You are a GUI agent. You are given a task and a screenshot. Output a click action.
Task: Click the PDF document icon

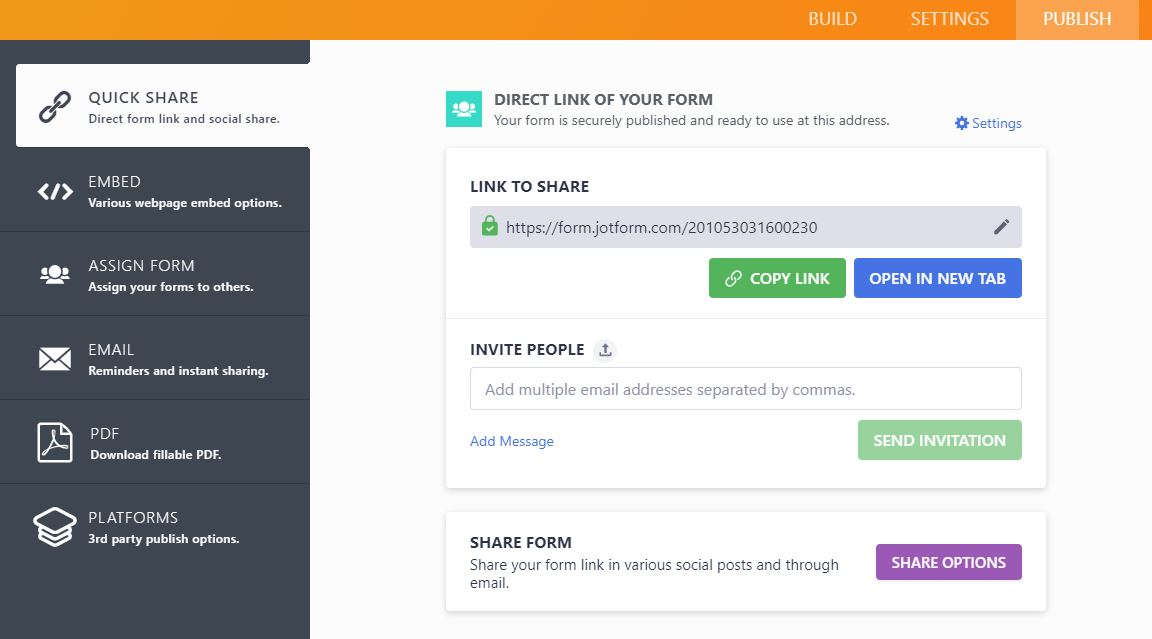(55, 442)
